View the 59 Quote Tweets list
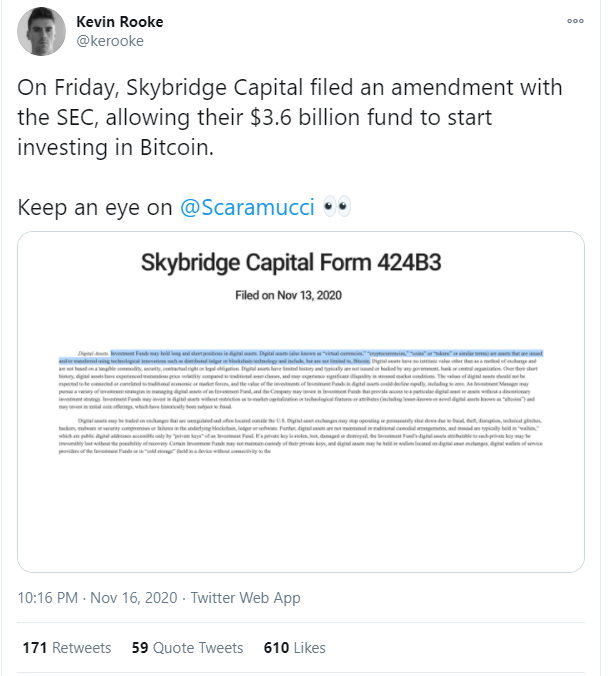Viewport: 608px width, 676px height. [186, 648]
